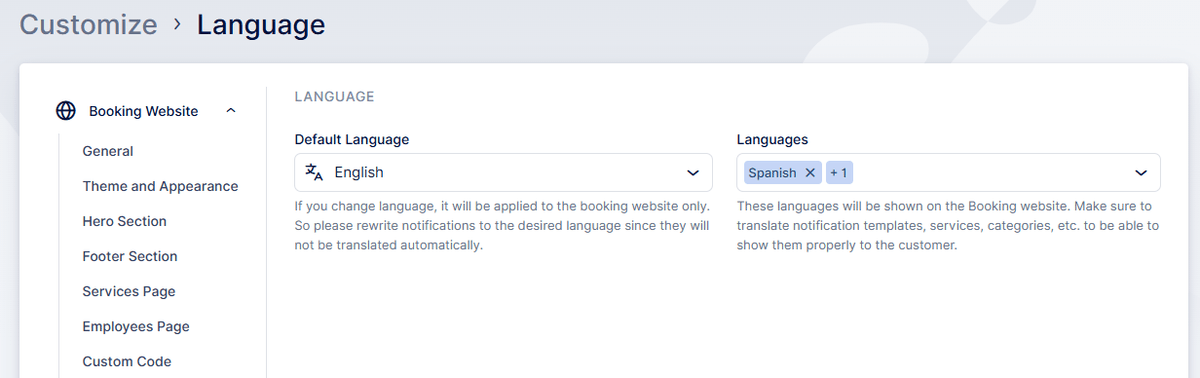The width and height of the screenshot is (1200, 378).
Task: Click the globe icon beside Booking Website
Action: tap(66, 111)
